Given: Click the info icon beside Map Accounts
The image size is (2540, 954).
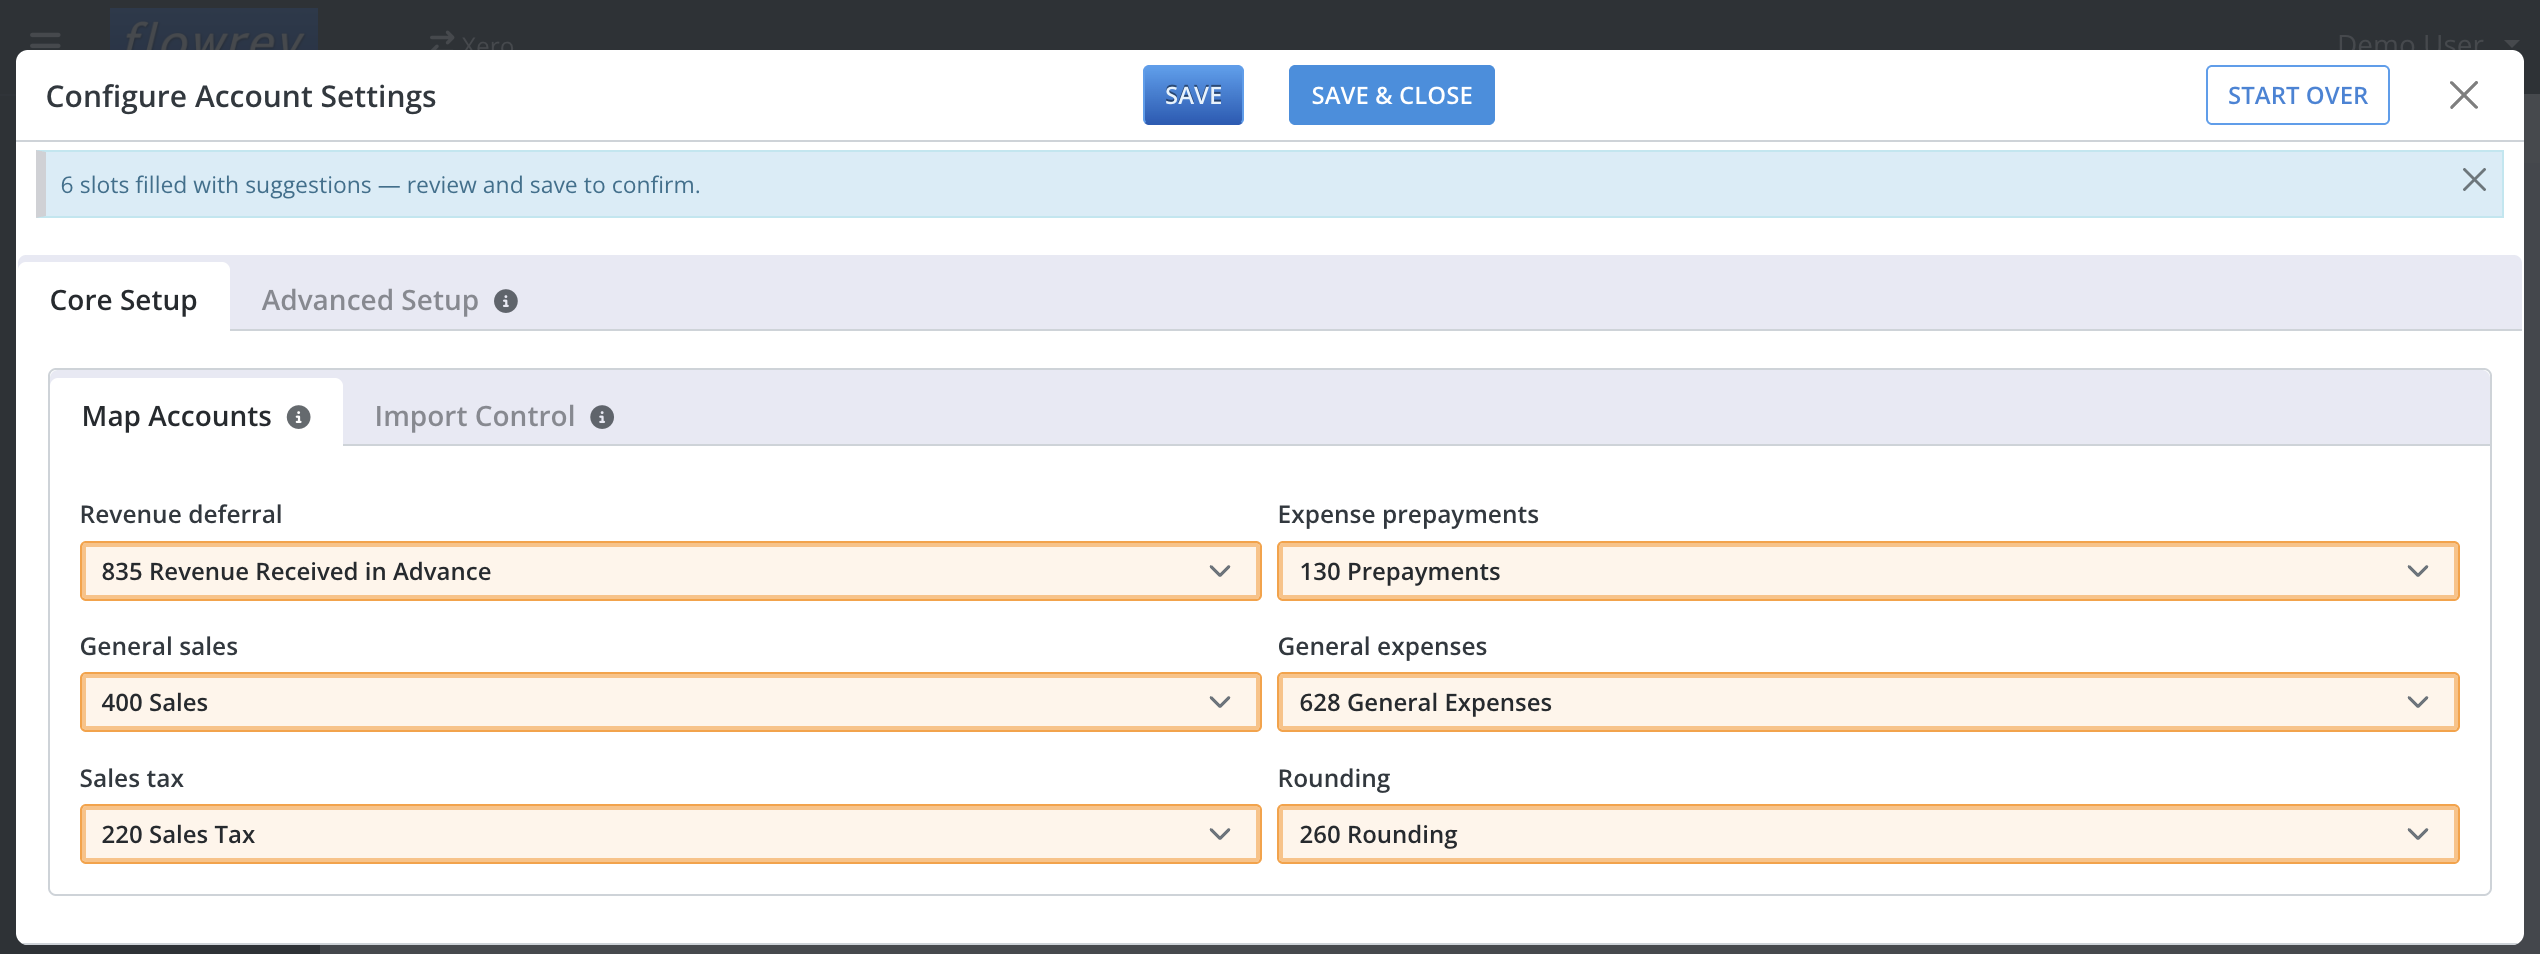Looking at the screenshot, I should click(299, 417).
